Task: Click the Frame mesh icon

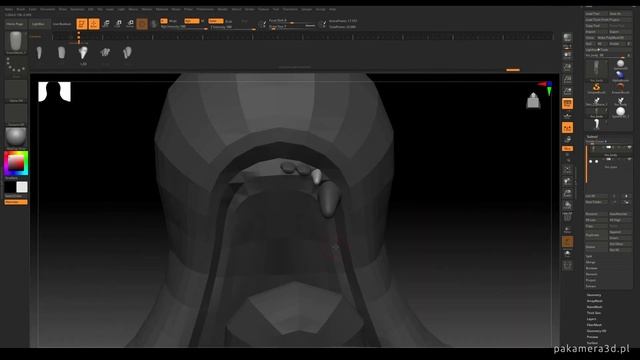Action: (567, 169)
